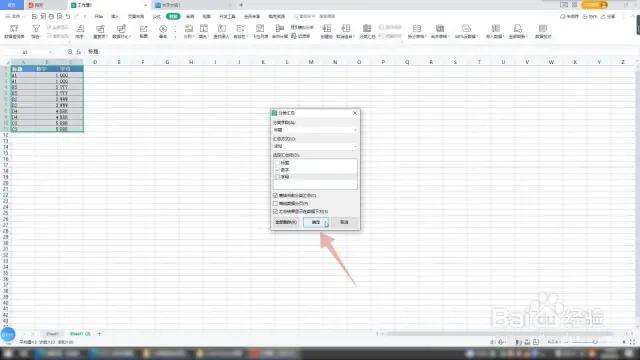Screen dimensions: 640x360
Task: Click the Sheet1 (2) sheet tab
Action: (x=80, y=334)
